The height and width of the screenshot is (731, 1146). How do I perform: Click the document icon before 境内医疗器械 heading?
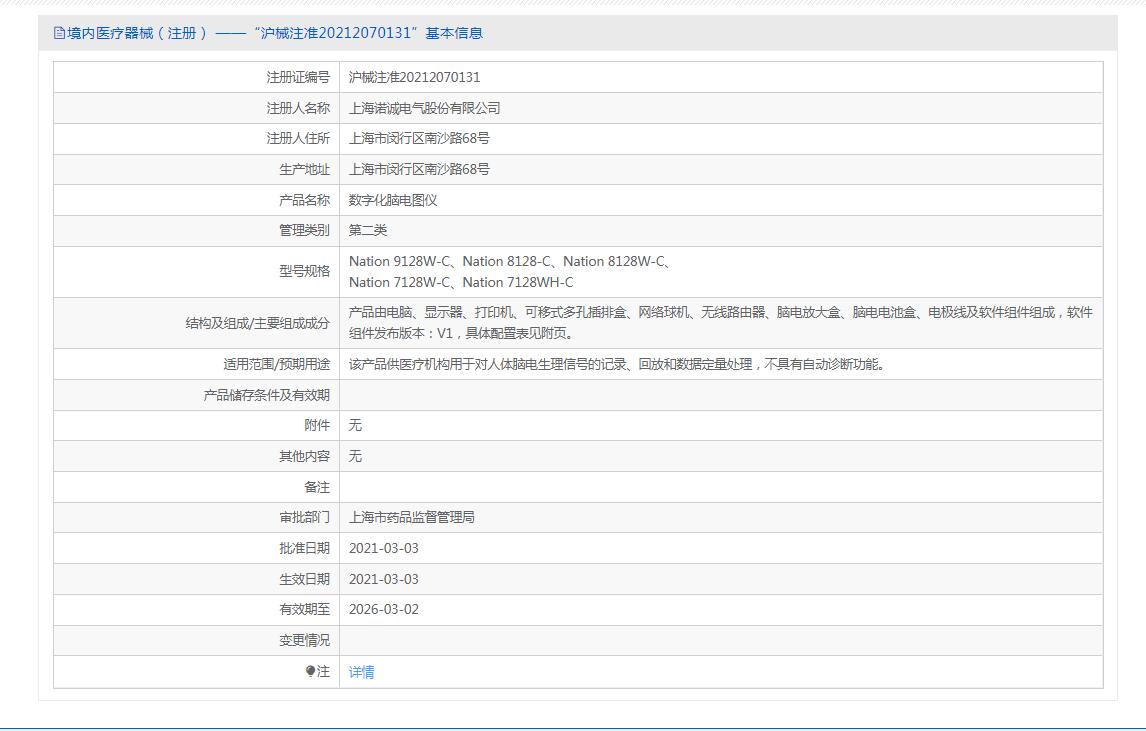[x=59, y=33]
